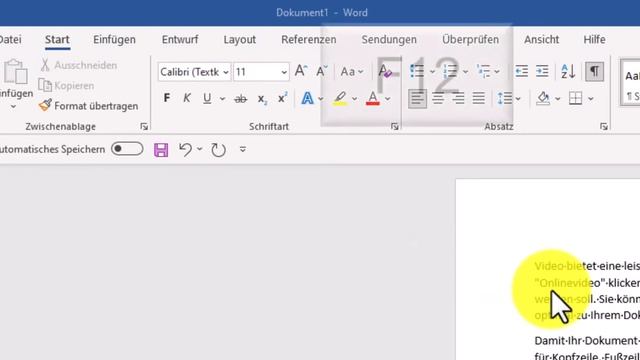Viewport: 640px width, 360px height.
Task: Expand text effects dropdown arrow
Action: point(321,99)
